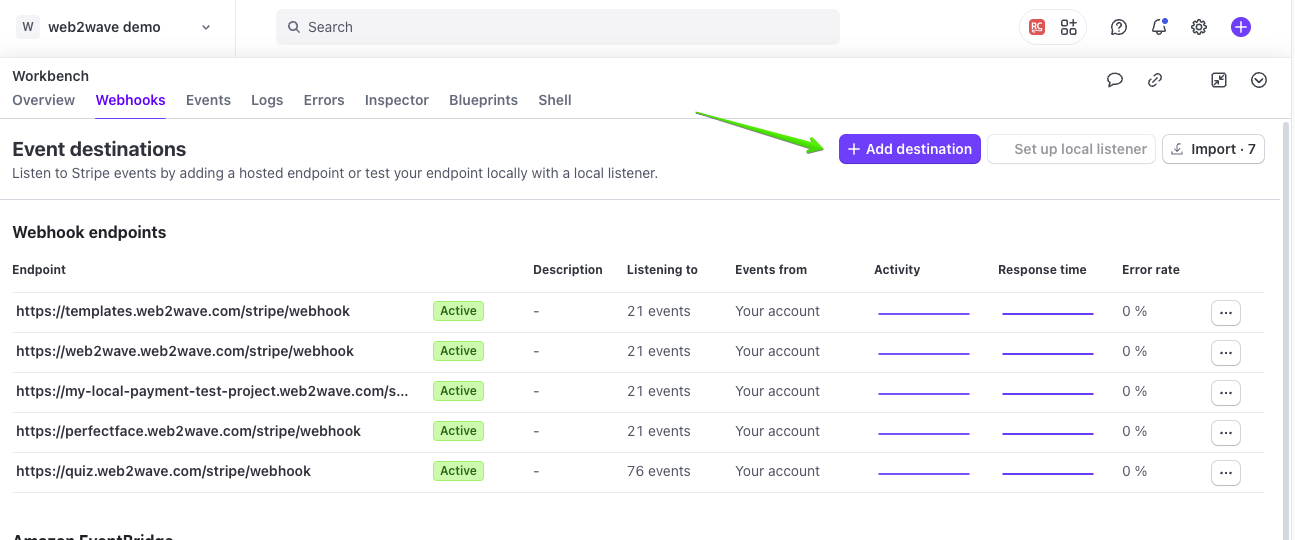This screenshot has width=1295, height=540.
Task: Open the help question mark icon
Action: (x=1119, y=27)
